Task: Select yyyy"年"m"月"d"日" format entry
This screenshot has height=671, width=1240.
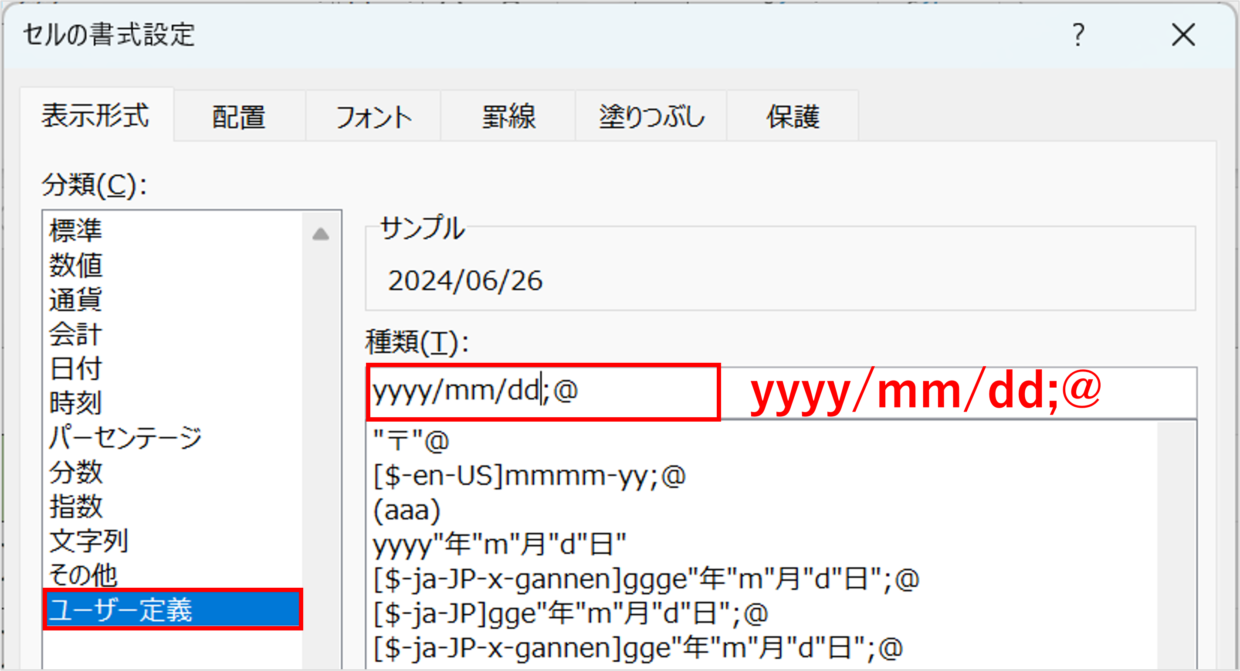Action: [x=499, y=545]
